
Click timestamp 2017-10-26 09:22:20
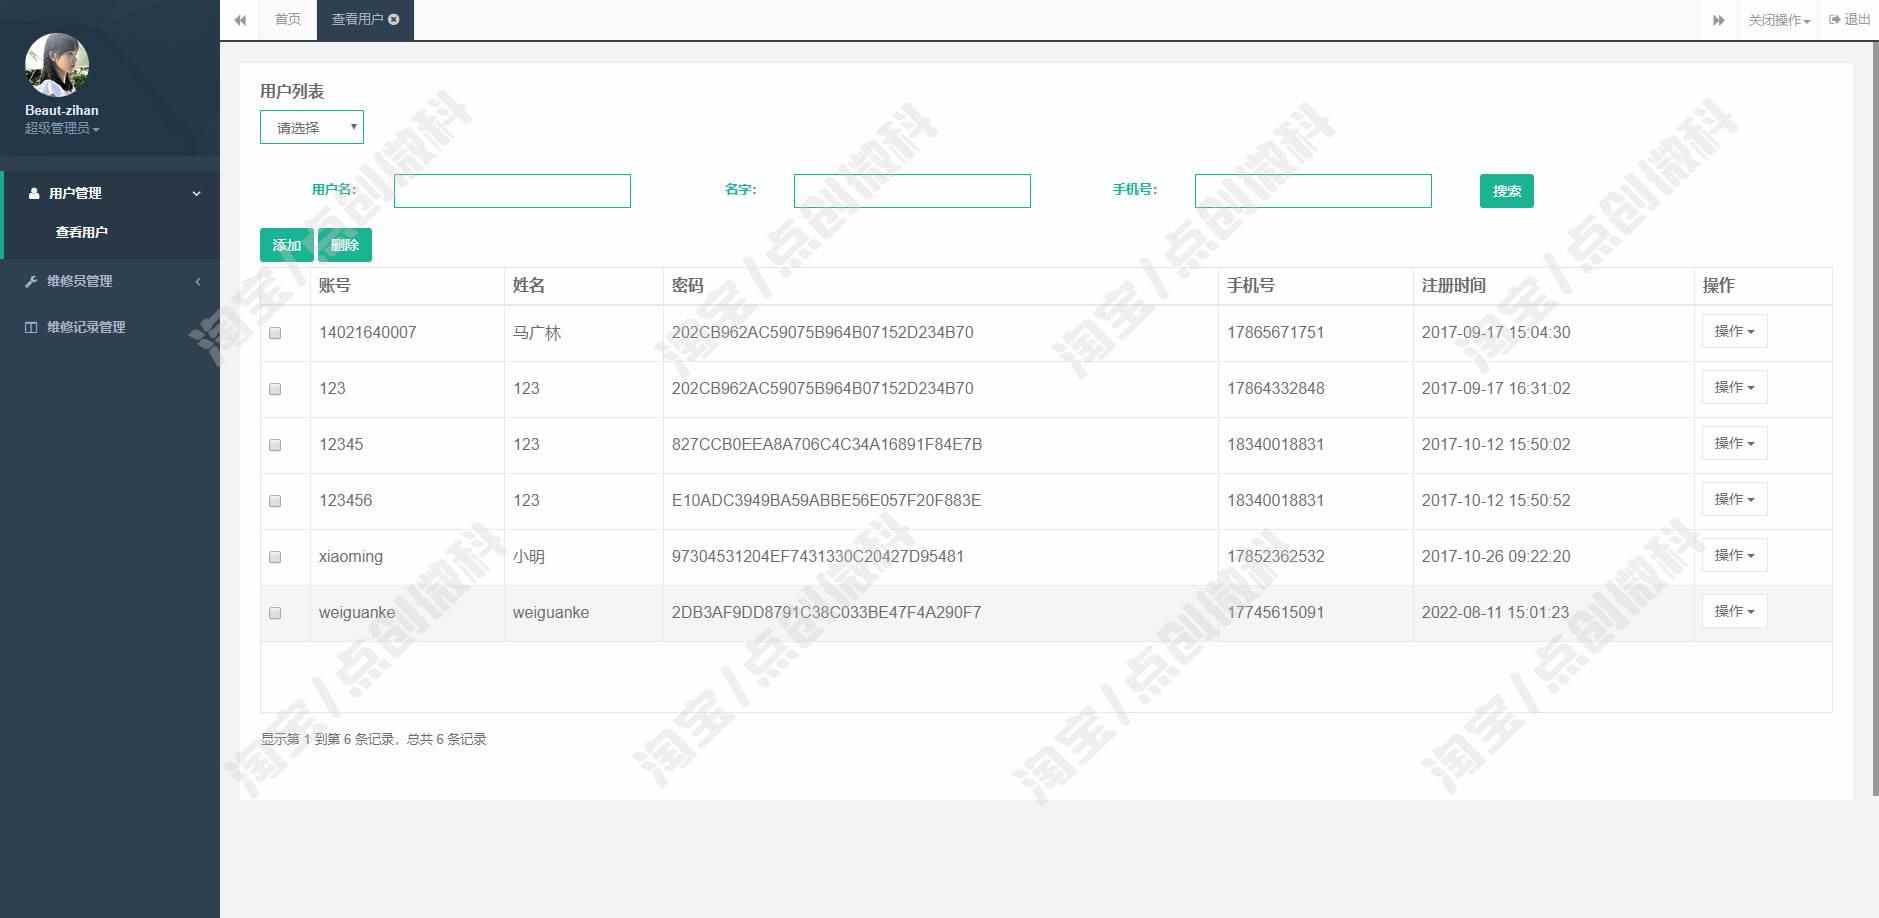[1496, 556]
